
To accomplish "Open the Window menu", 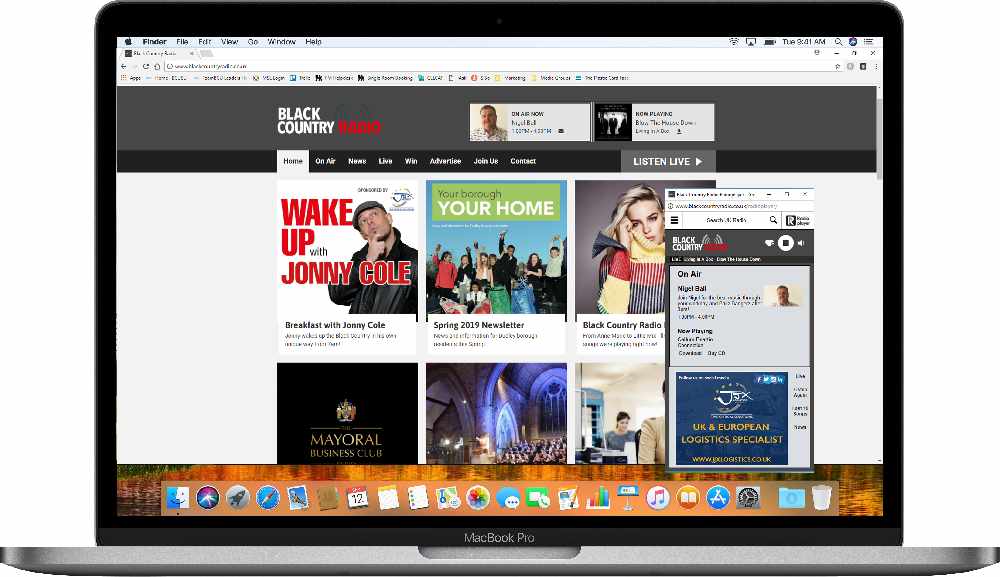I will (x=281, y=42).
